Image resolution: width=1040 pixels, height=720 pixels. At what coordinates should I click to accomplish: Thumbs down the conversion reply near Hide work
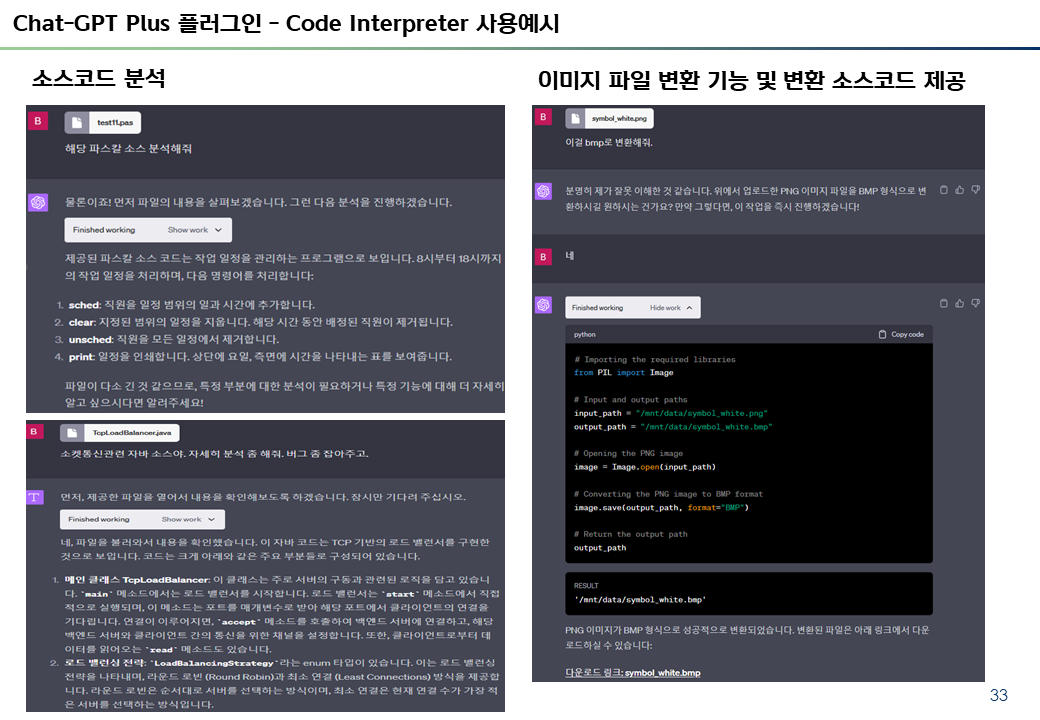[x=976, y=303]
